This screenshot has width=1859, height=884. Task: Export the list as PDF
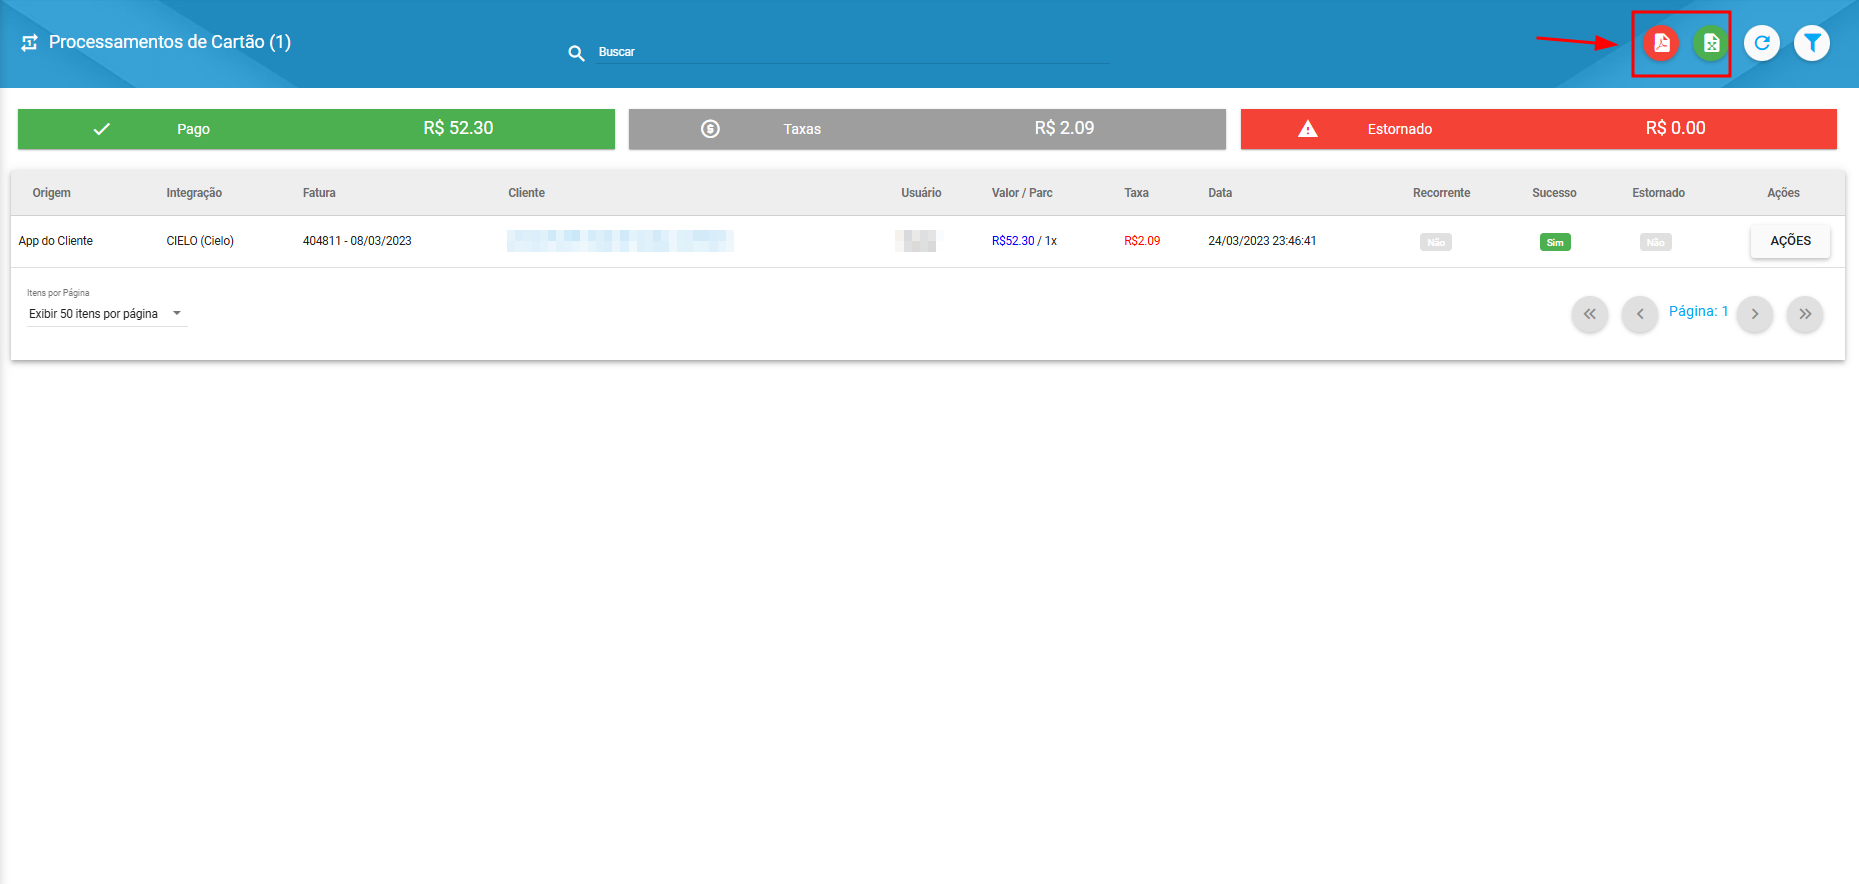point(1661,43)
